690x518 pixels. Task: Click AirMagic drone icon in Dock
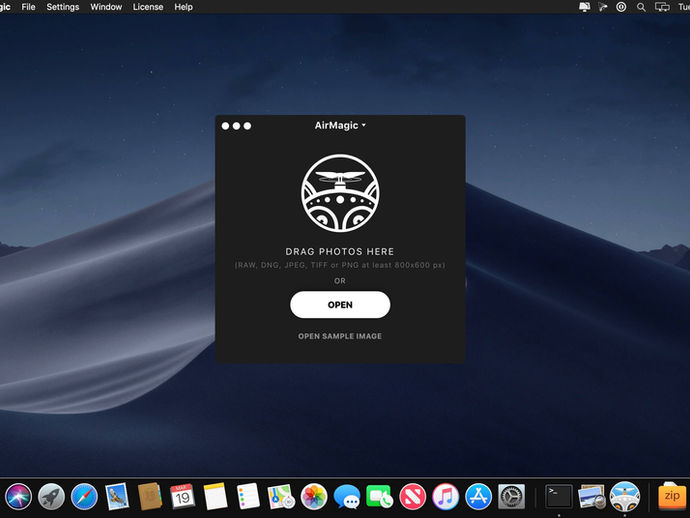click(624, 496)
